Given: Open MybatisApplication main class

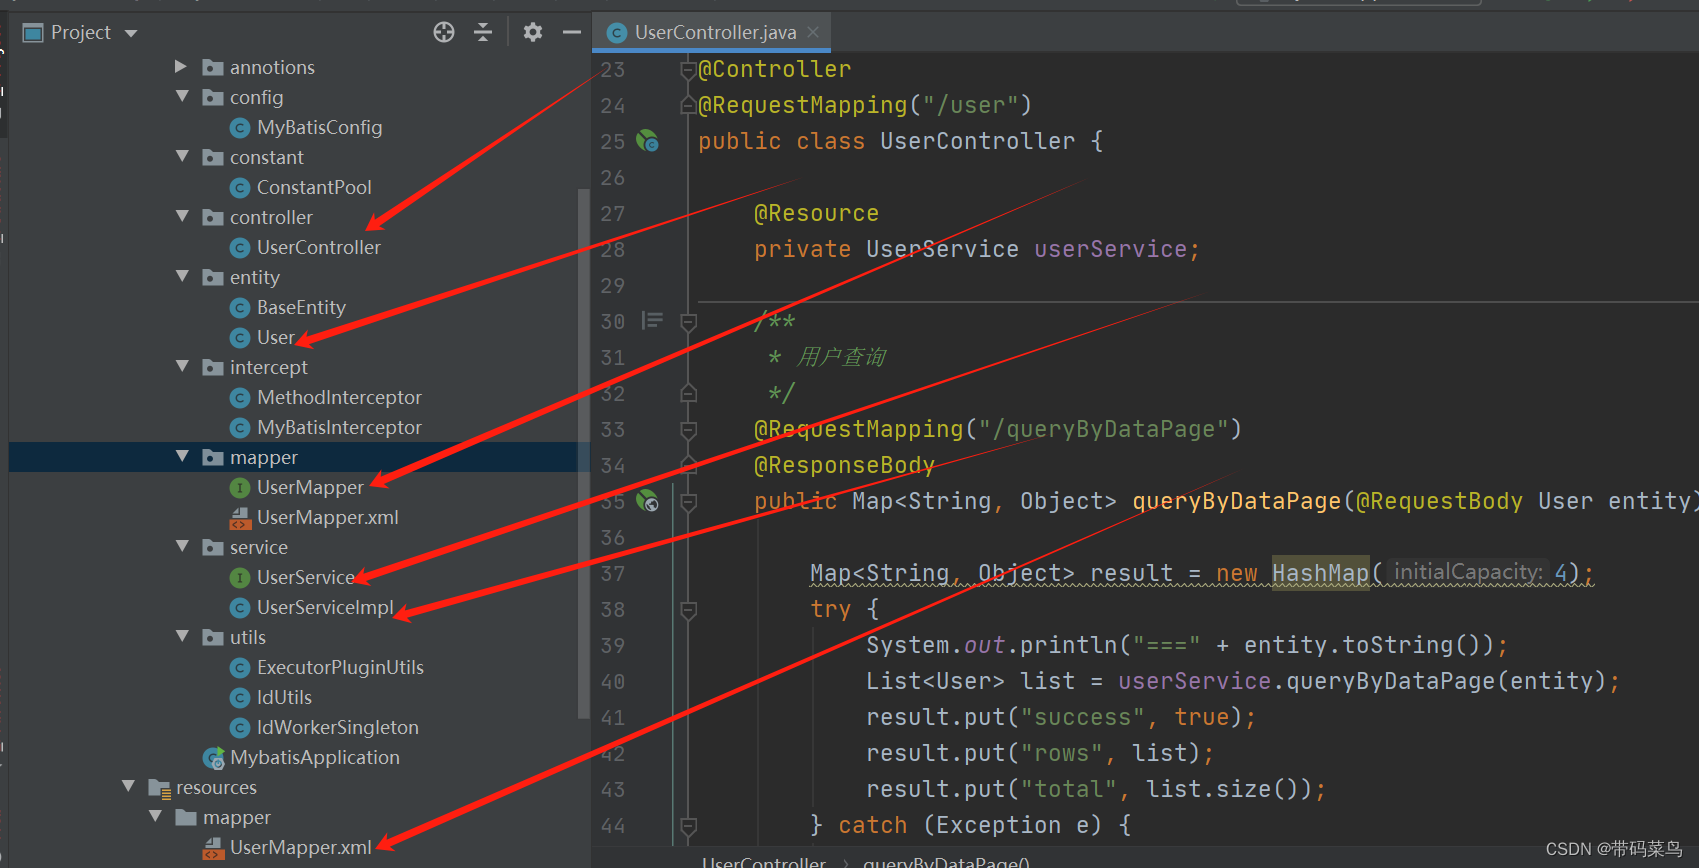Looking at the screenshot, I should tap(315, 757).
